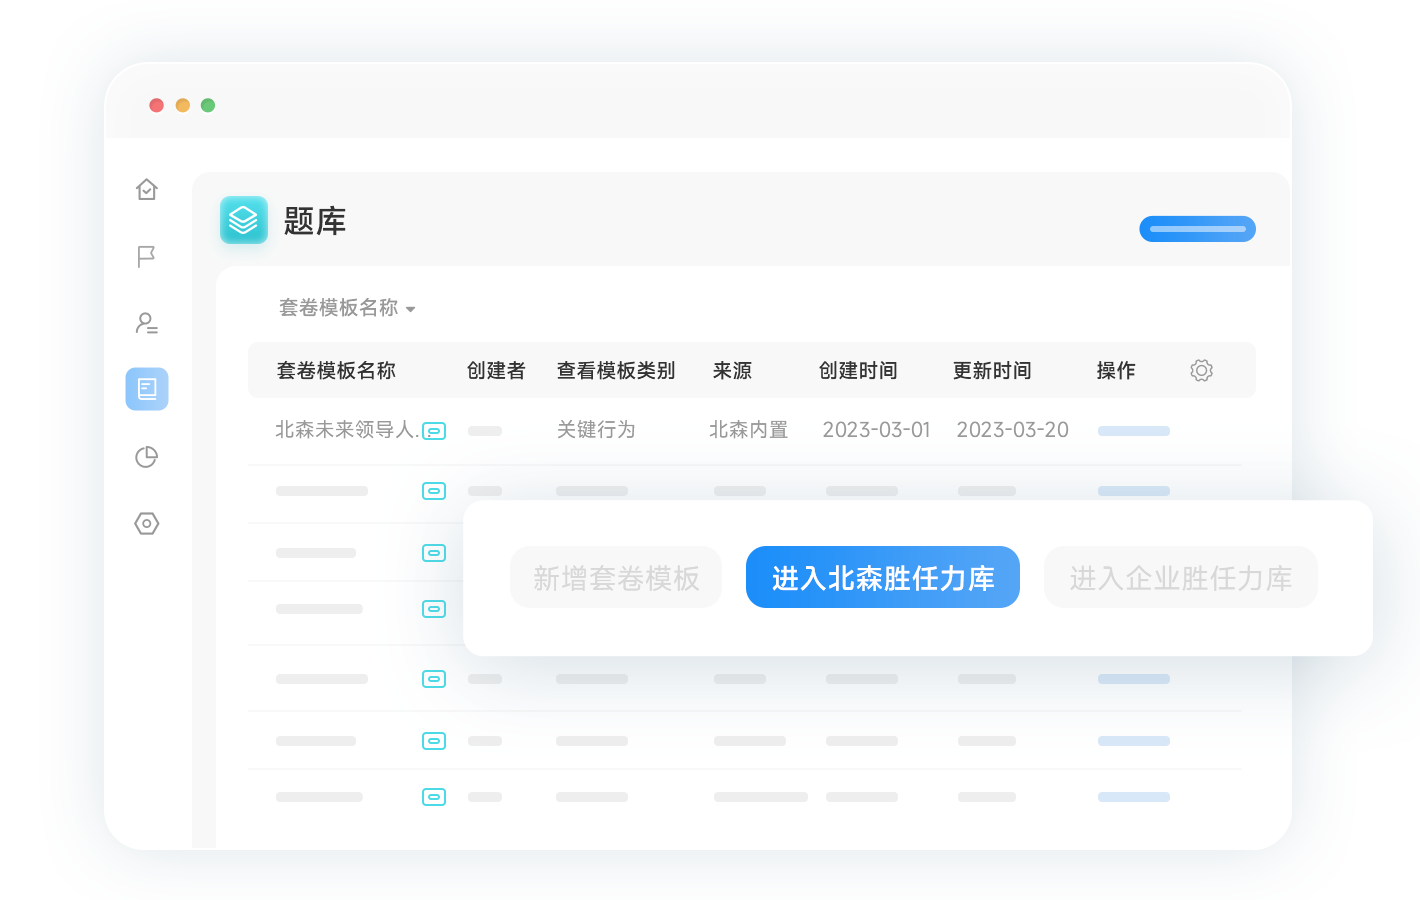Click operation link in first row
The image size is (1420, 900).
pos(1133,431)
